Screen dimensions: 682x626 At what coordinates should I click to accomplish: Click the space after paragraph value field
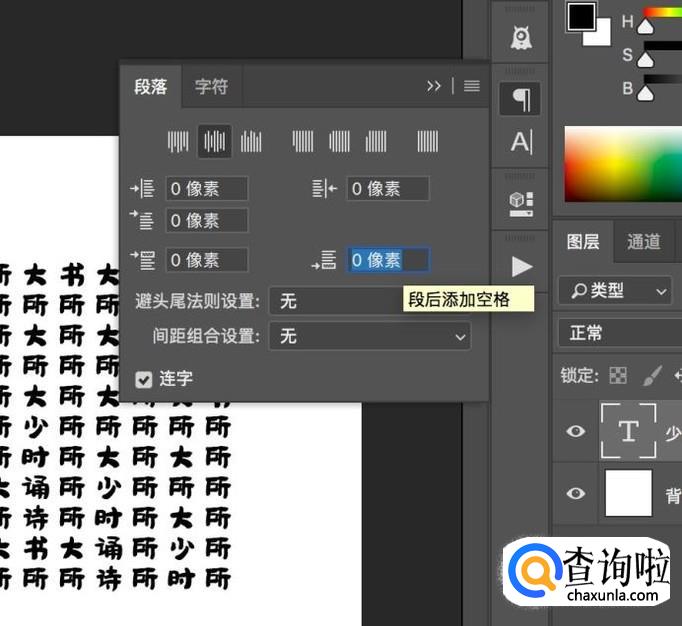388,260
